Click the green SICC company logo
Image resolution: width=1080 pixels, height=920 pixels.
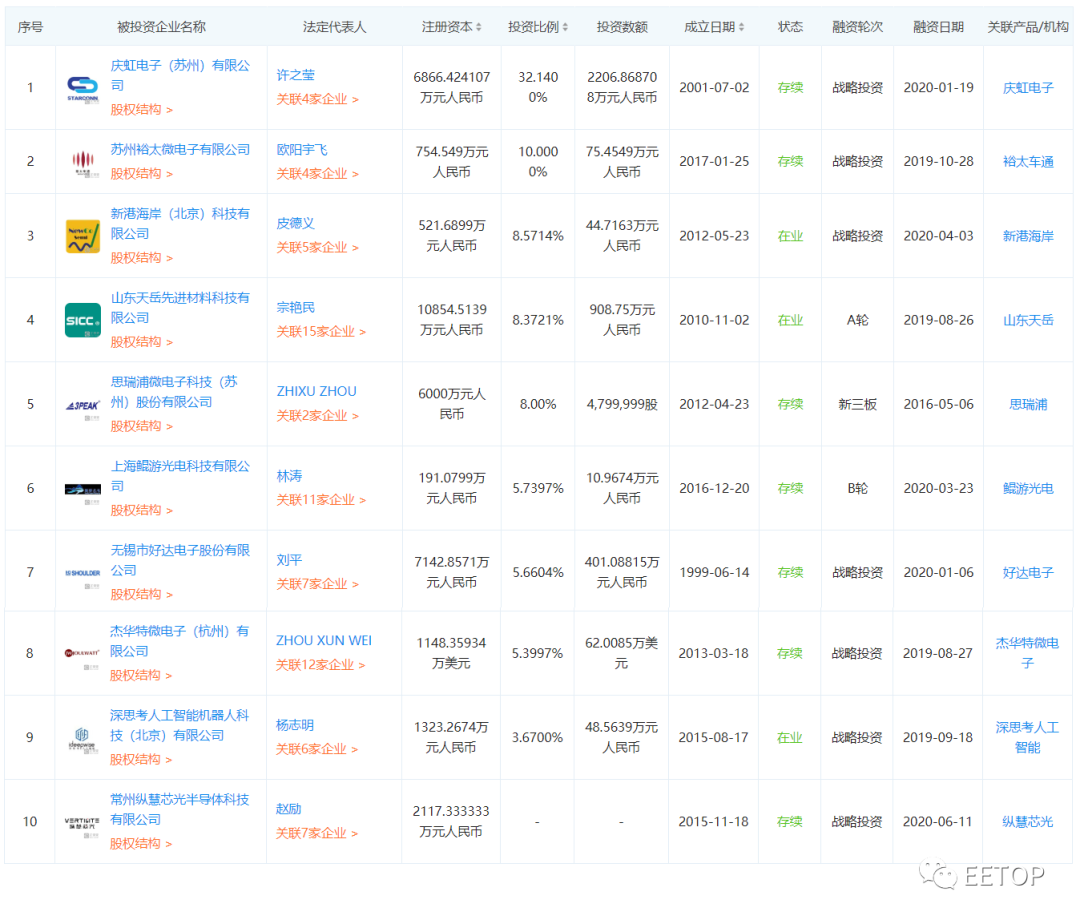click(83, 321)
